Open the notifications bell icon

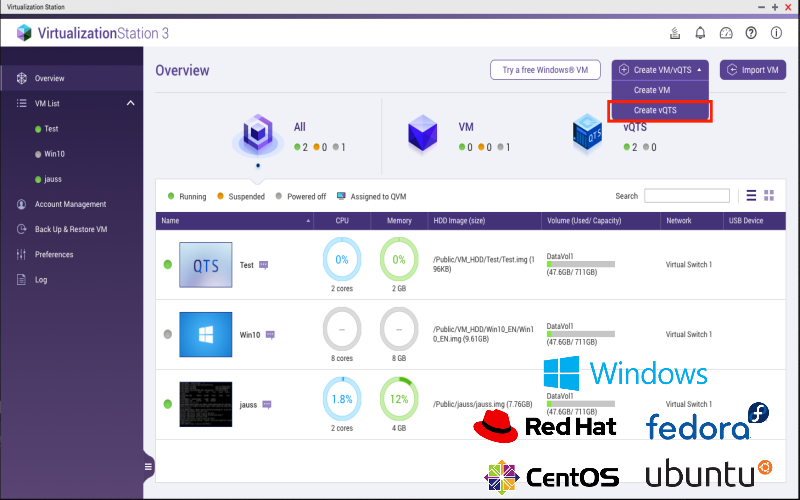click(700, 33)
